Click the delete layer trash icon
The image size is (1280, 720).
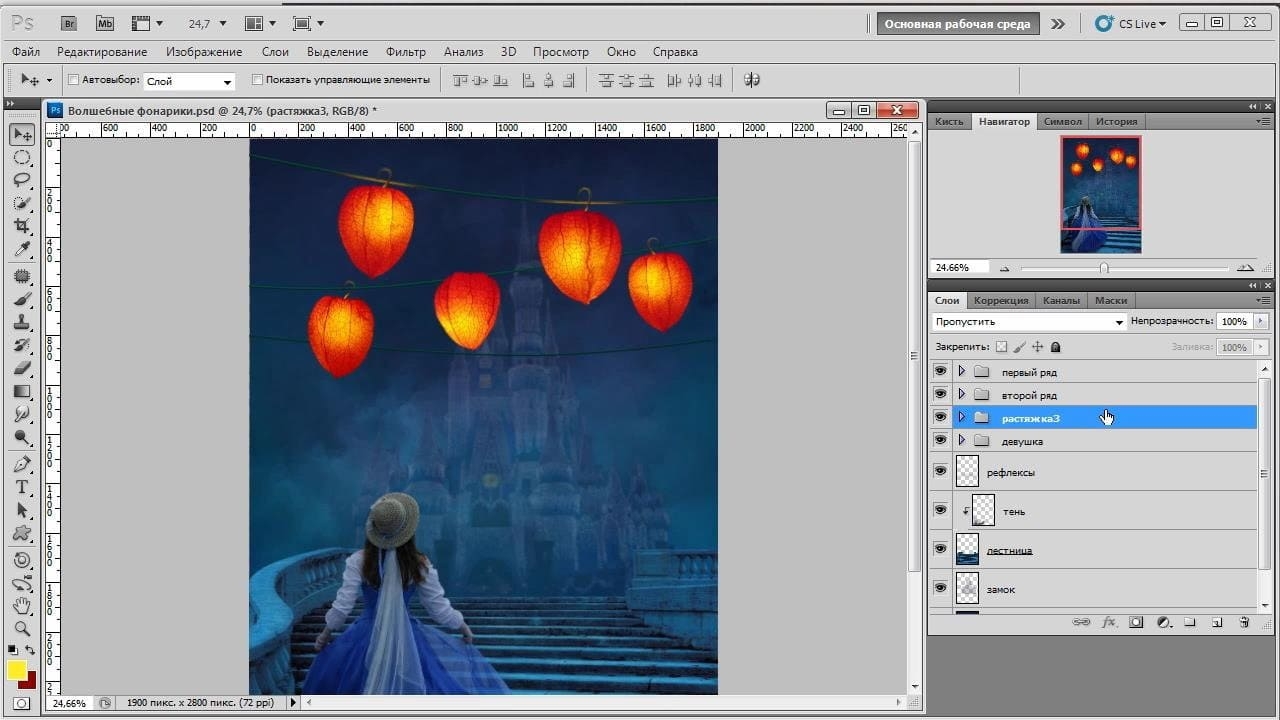click(x=1244, y=622)
